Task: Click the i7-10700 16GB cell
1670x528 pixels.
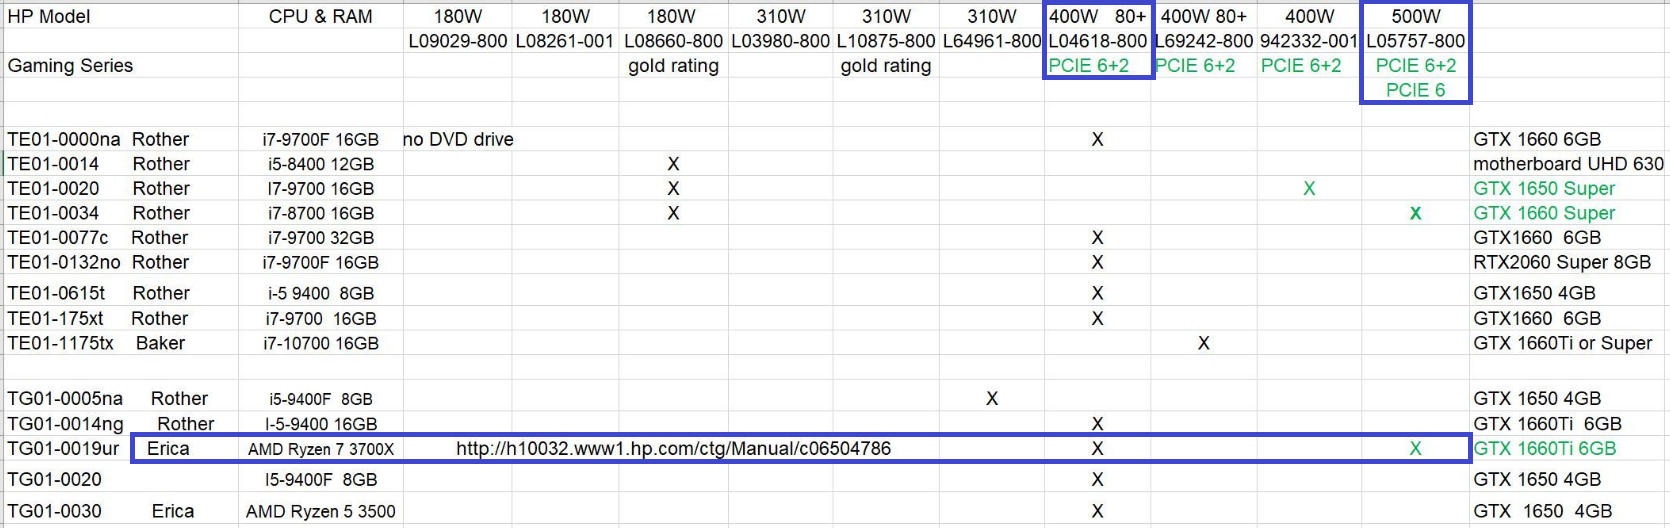Action: coord(320,343)
